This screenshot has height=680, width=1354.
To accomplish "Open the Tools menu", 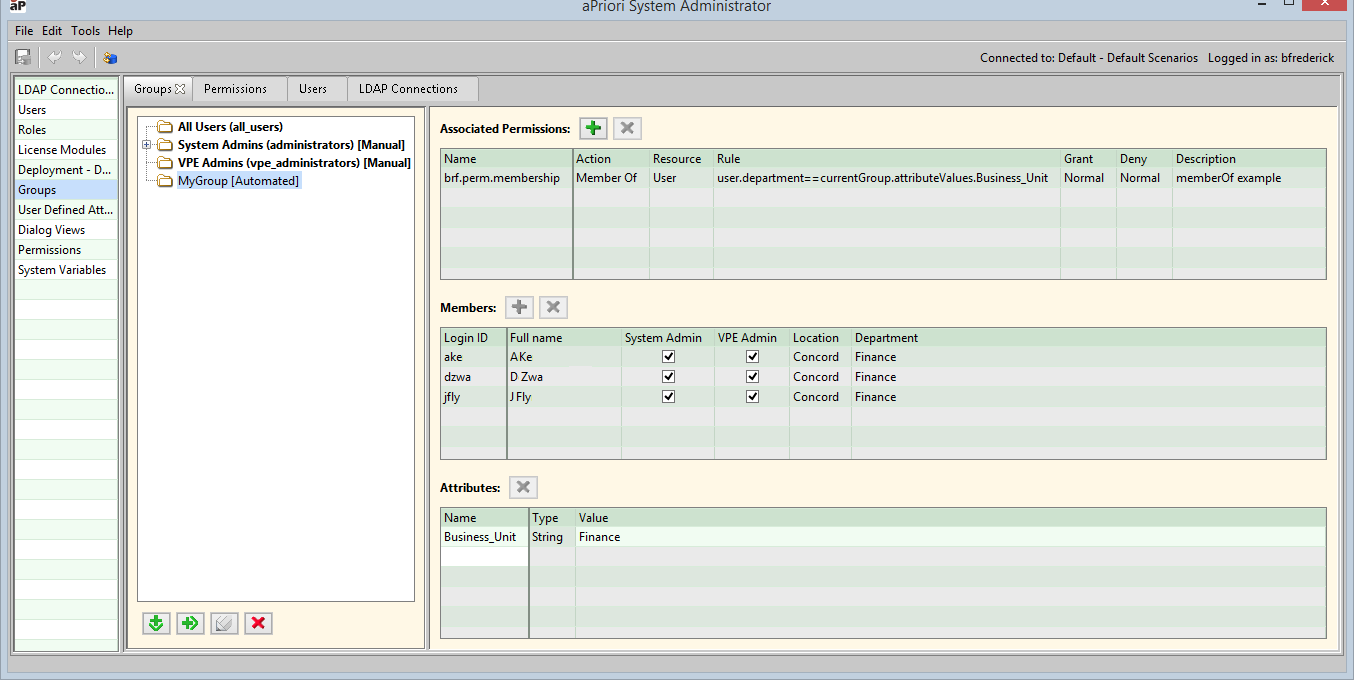I will click(x=85, y=31).
